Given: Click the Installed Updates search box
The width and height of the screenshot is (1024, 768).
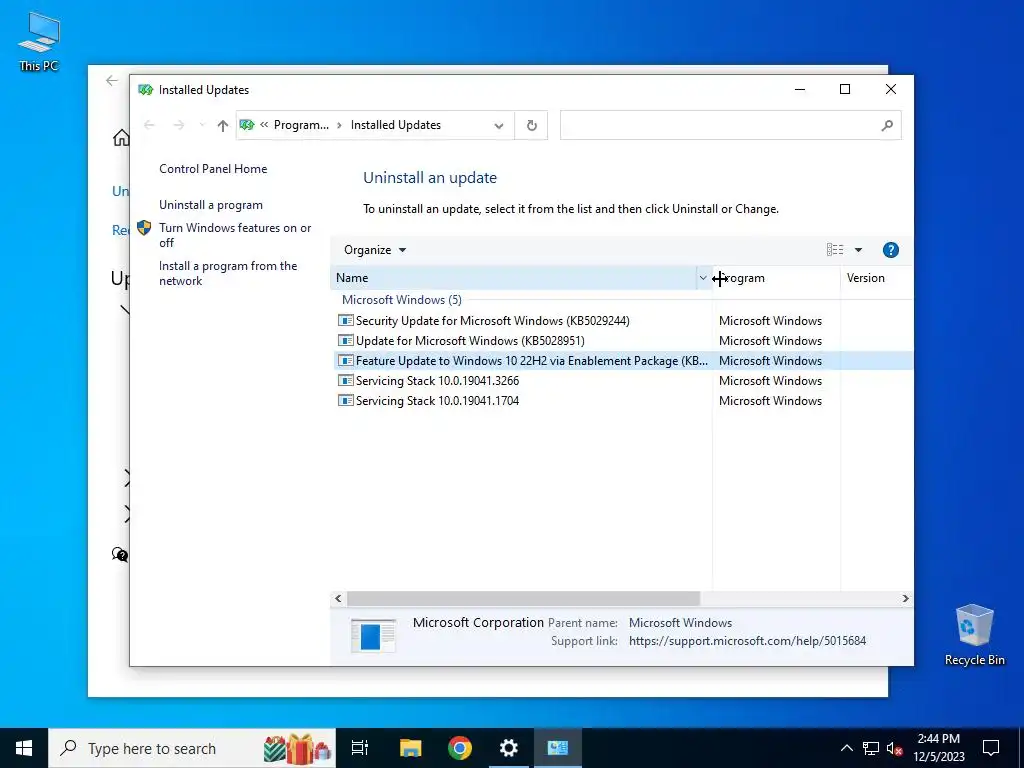Looking at the screenshot, I should point(730,125).
